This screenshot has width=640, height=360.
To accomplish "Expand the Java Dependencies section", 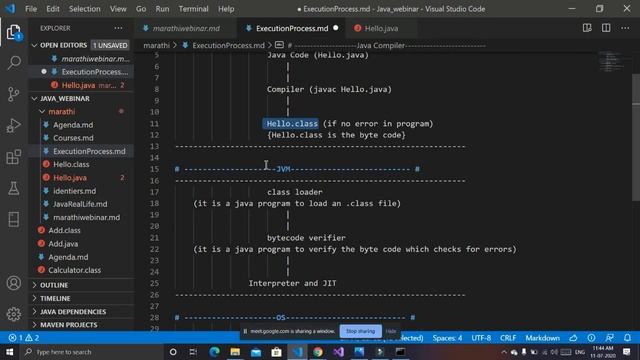I will click(x=81, y=312).
